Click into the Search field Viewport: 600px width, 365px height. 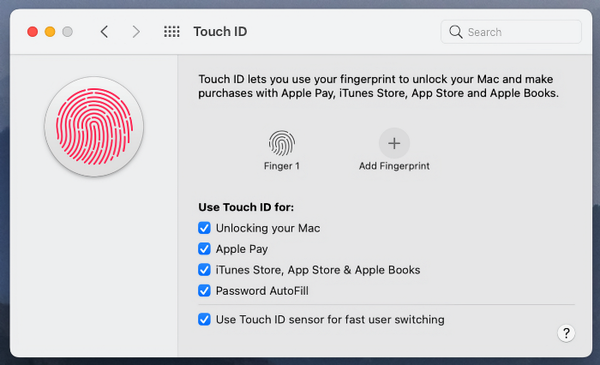(511, 32)
